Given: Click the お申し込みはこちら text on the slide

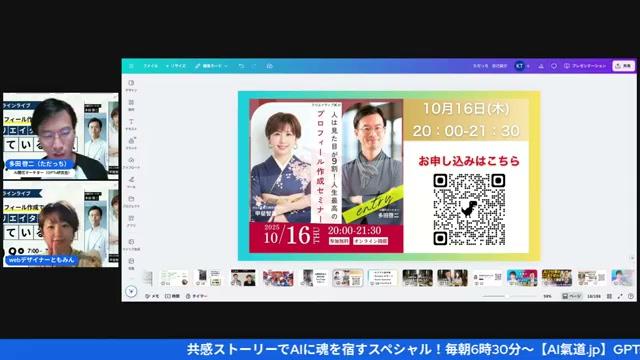Looking at the screenshot, I should tap(469, 161).
